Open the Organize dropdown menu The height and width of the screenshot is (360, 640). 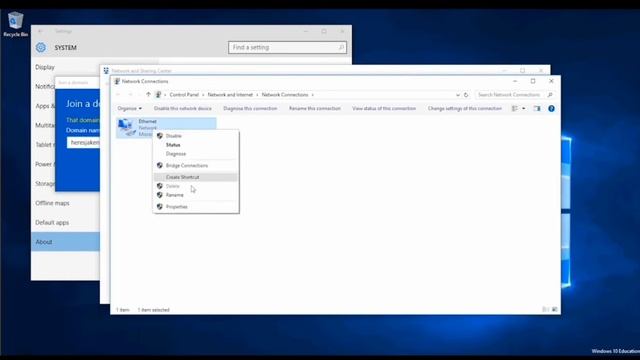[129, 109]
